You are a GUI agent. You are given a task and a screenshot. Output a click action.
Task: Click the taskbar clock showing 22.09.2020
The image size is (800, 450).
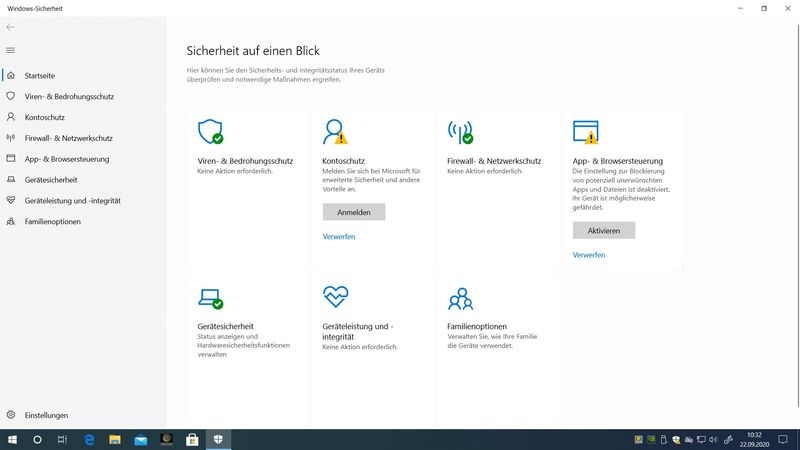coord(754,439)
